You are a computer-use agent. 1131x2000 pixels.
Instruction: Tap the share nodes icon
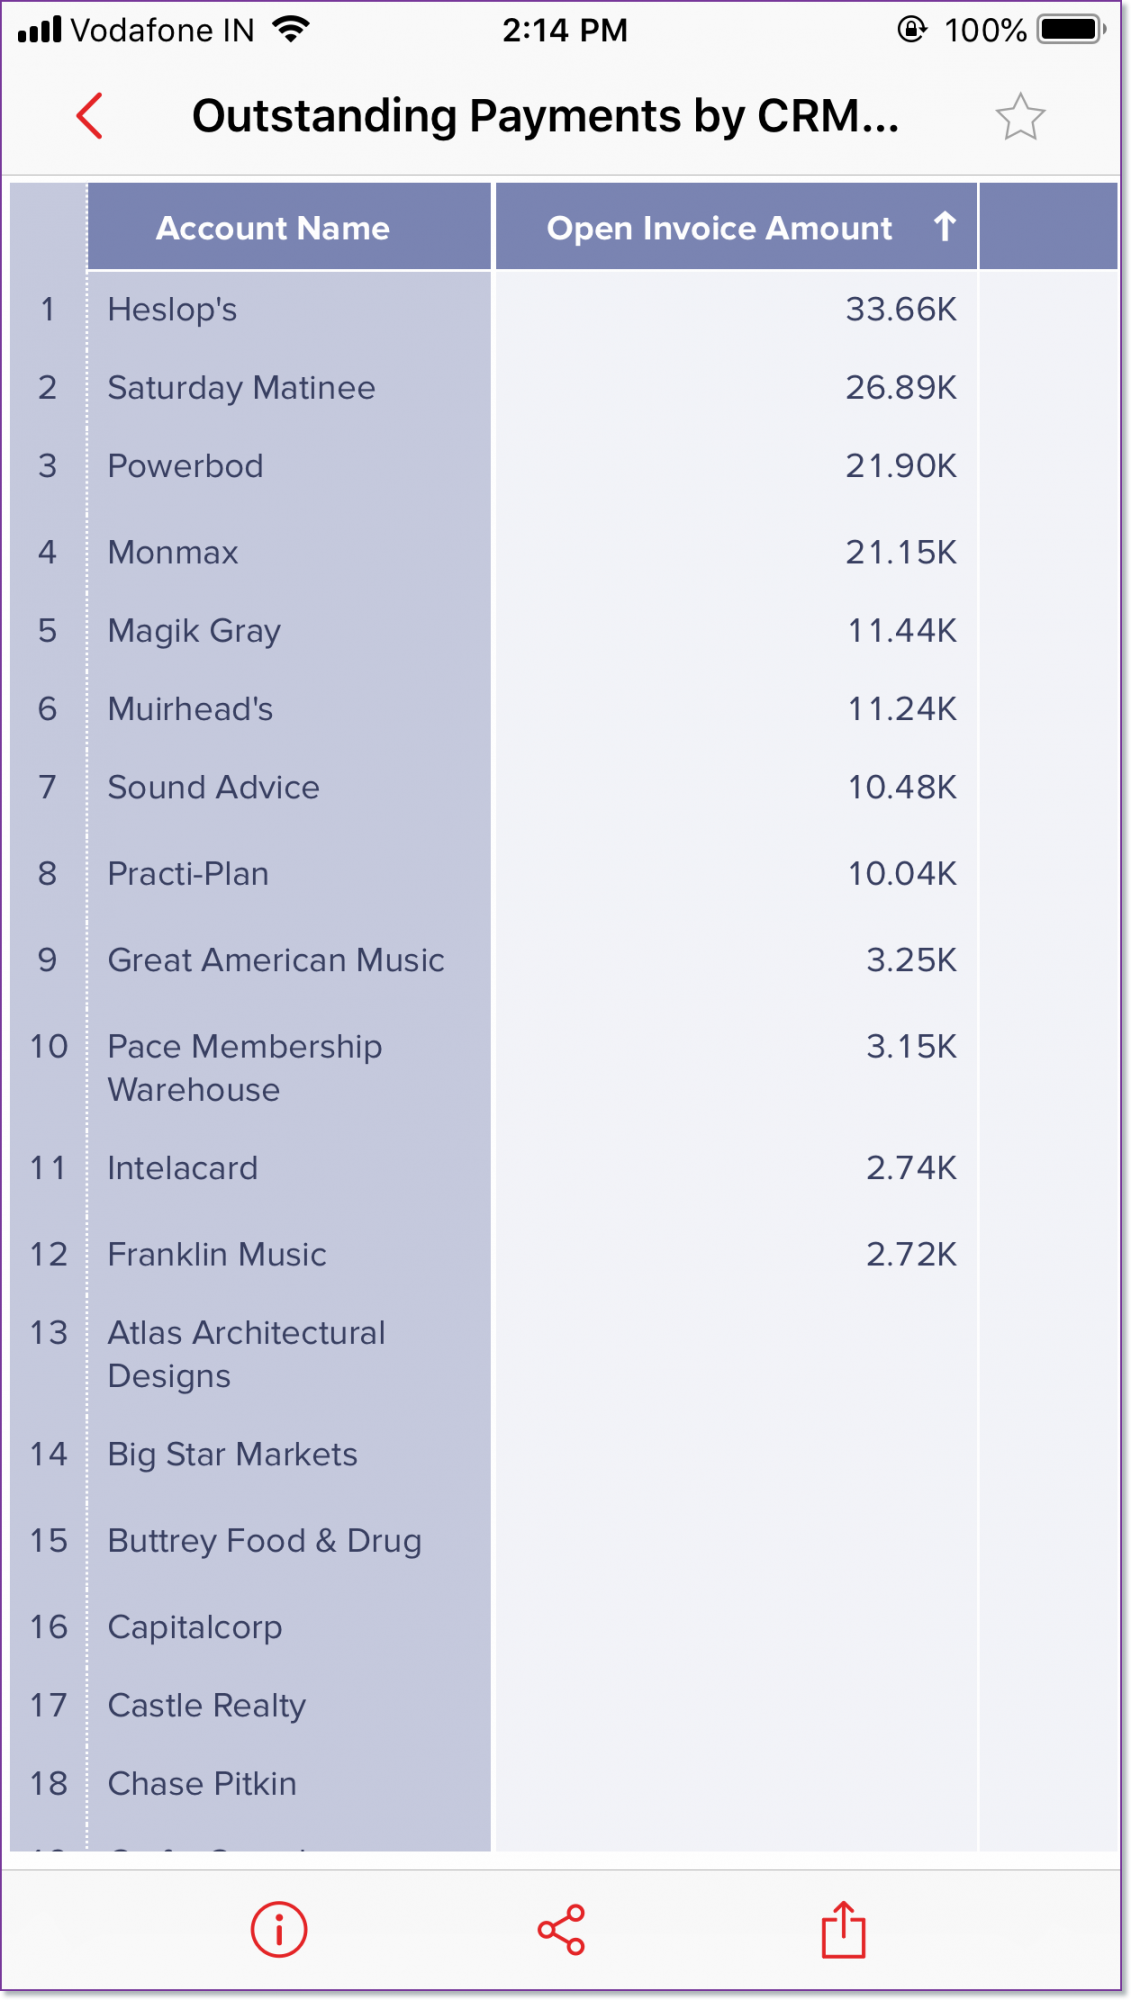coord(561,1929)
